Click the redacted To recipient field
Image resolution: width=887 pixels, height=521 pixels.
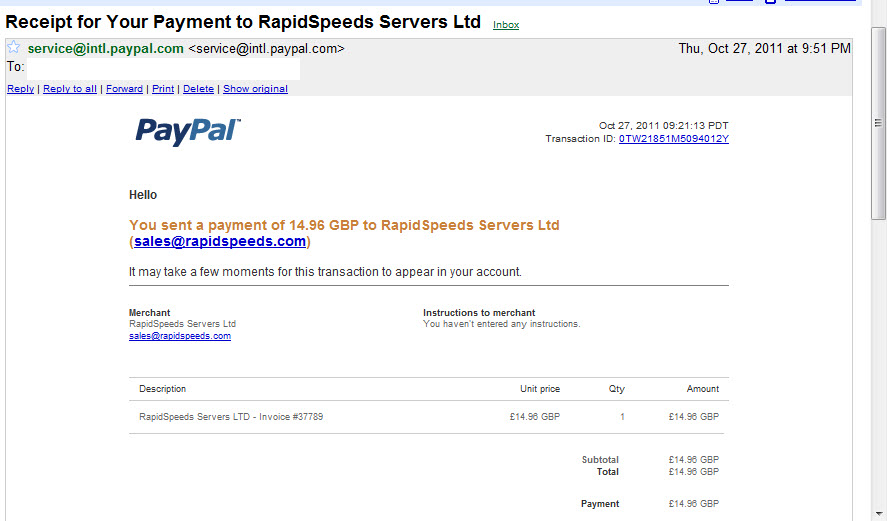click(x=163, y=69)
